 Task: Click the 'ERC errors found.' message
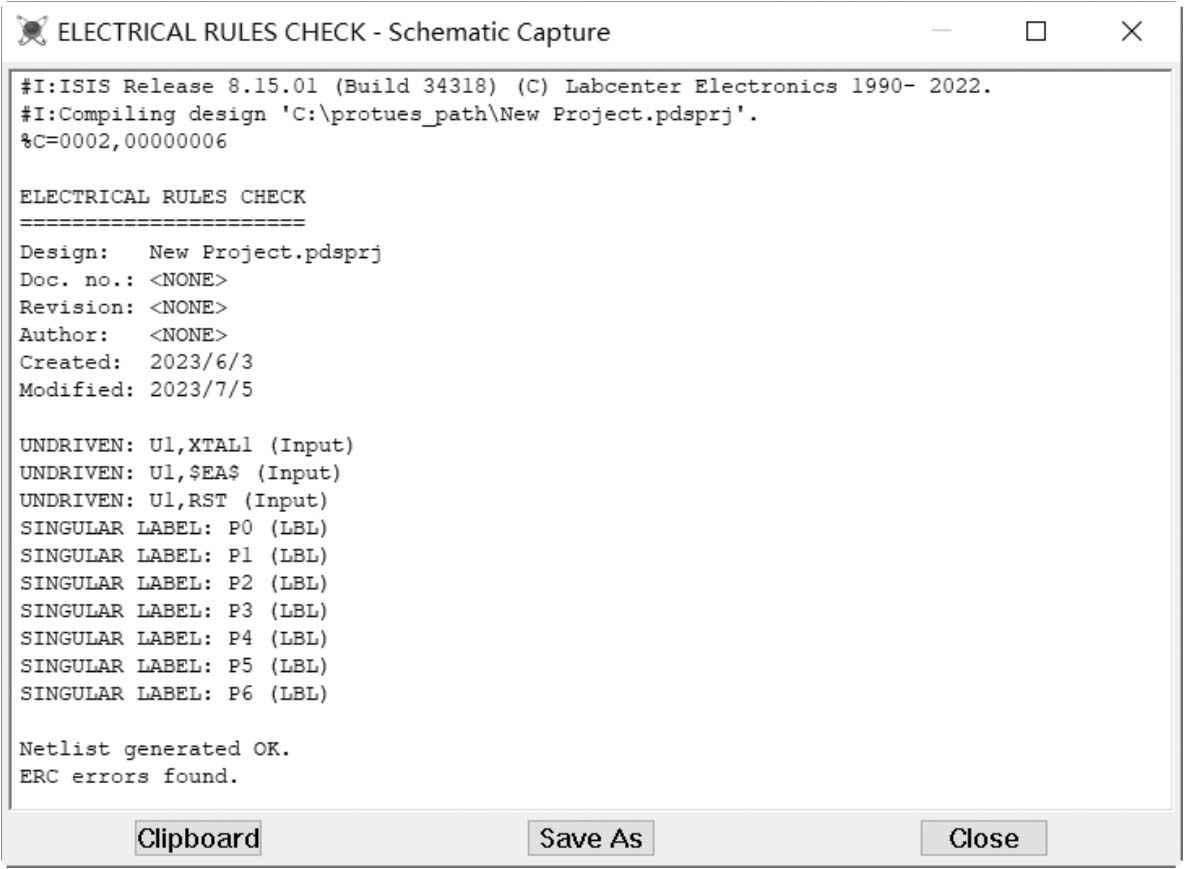(x=129, y=776)
